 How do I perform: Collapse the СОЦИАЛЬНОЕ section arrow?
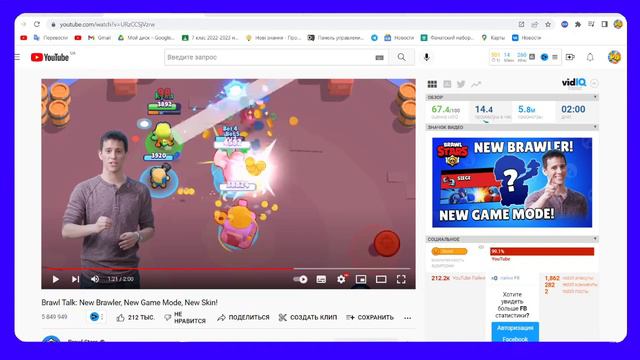click(x=595, y=239)
